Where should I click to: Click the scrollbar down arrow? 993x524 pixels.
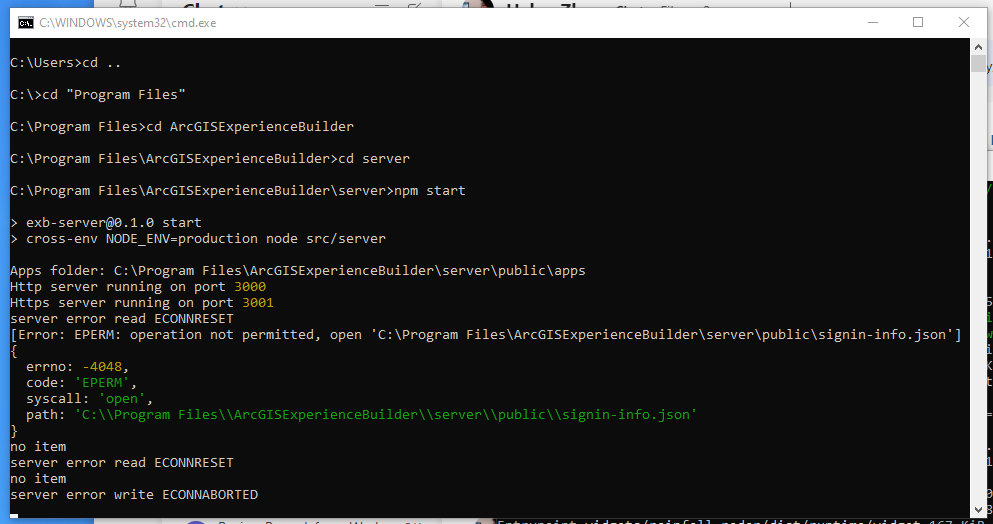point(978,509)
